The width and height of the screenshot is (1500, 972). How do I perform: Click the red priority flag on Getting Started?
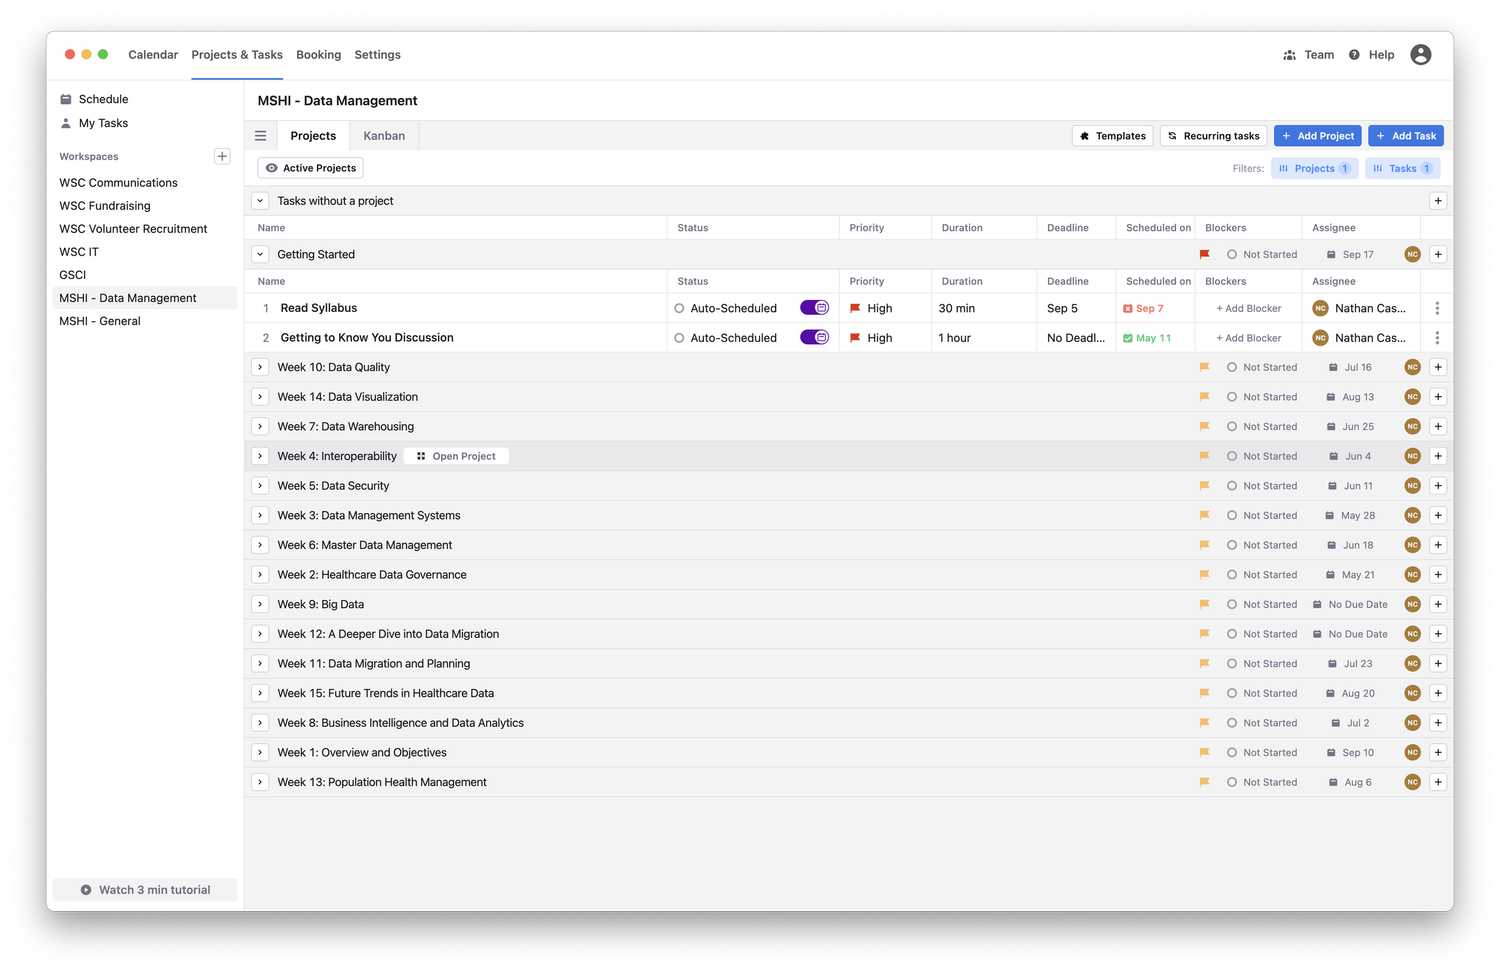[x=1204, y=254]
